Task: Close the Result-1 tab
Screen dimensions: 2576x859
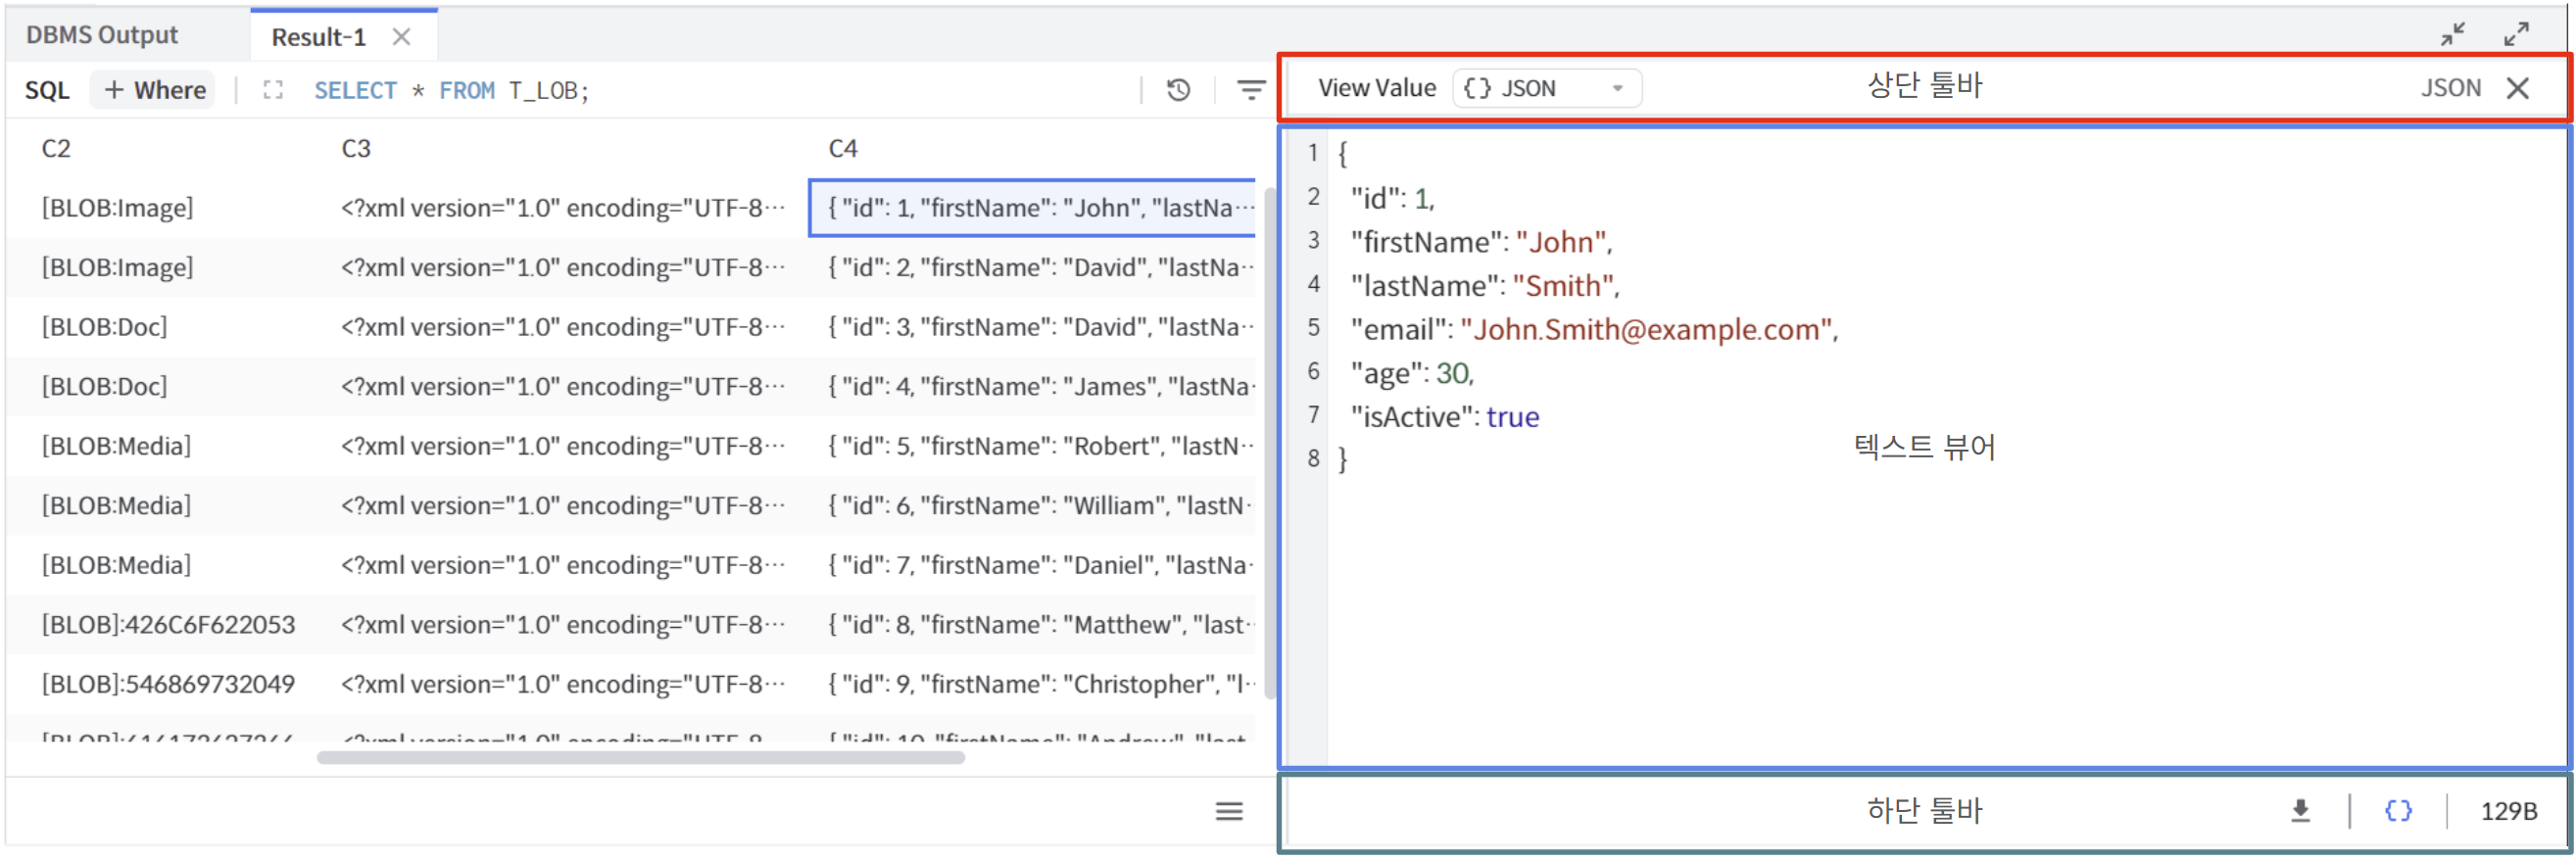Action: click(x=401, y=37)
